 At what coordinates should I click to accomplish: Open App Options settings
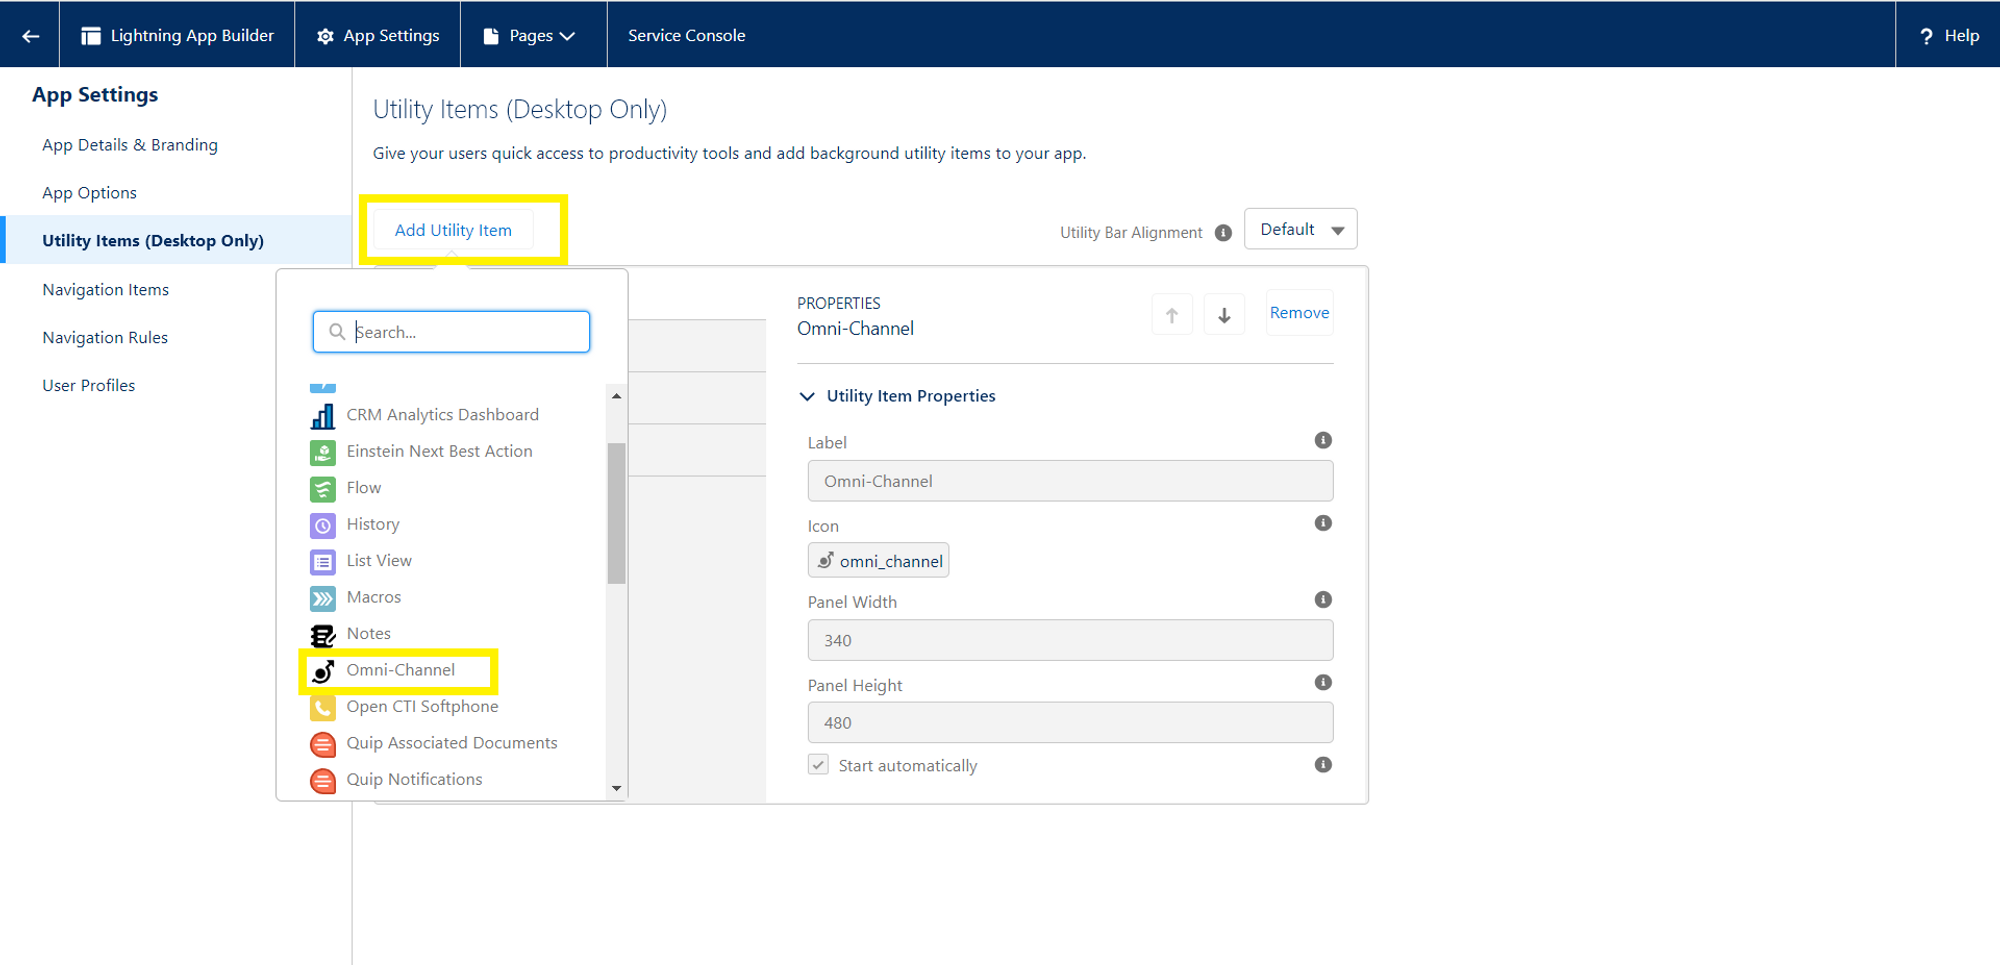[89, 193]
